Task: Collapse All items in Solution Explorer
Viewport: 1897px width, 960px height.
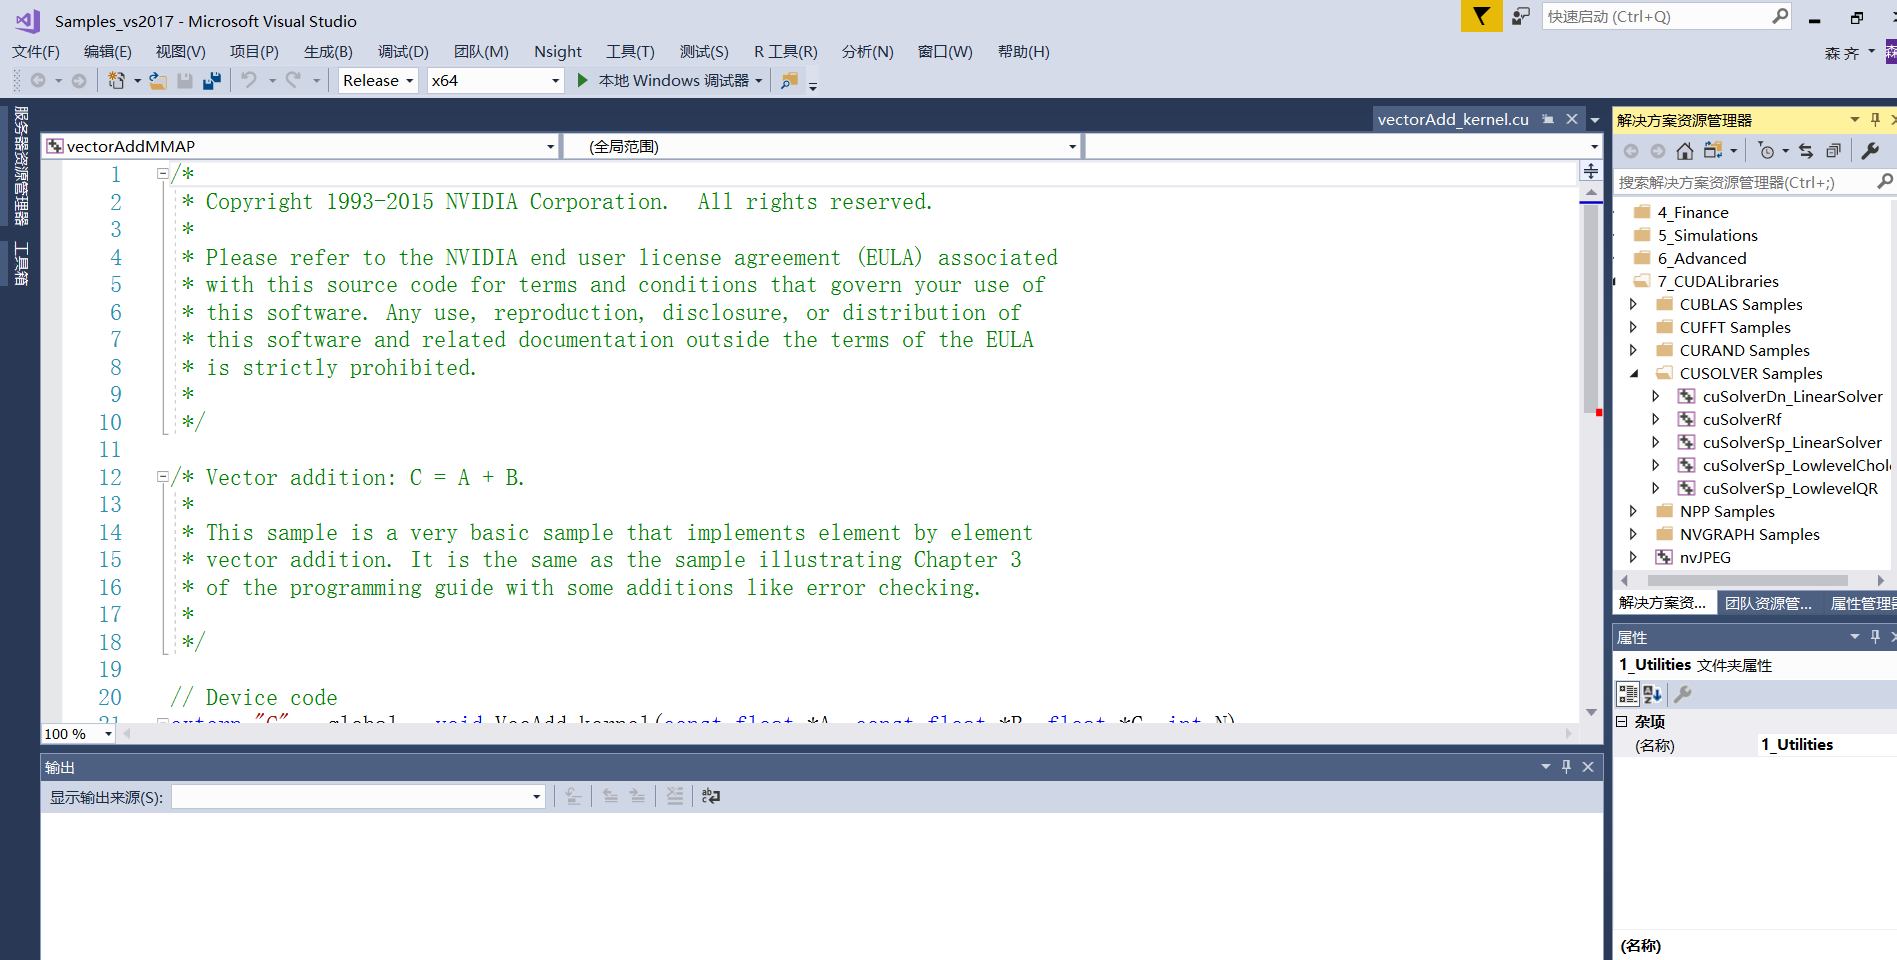Action: (x=1834, y=150)
